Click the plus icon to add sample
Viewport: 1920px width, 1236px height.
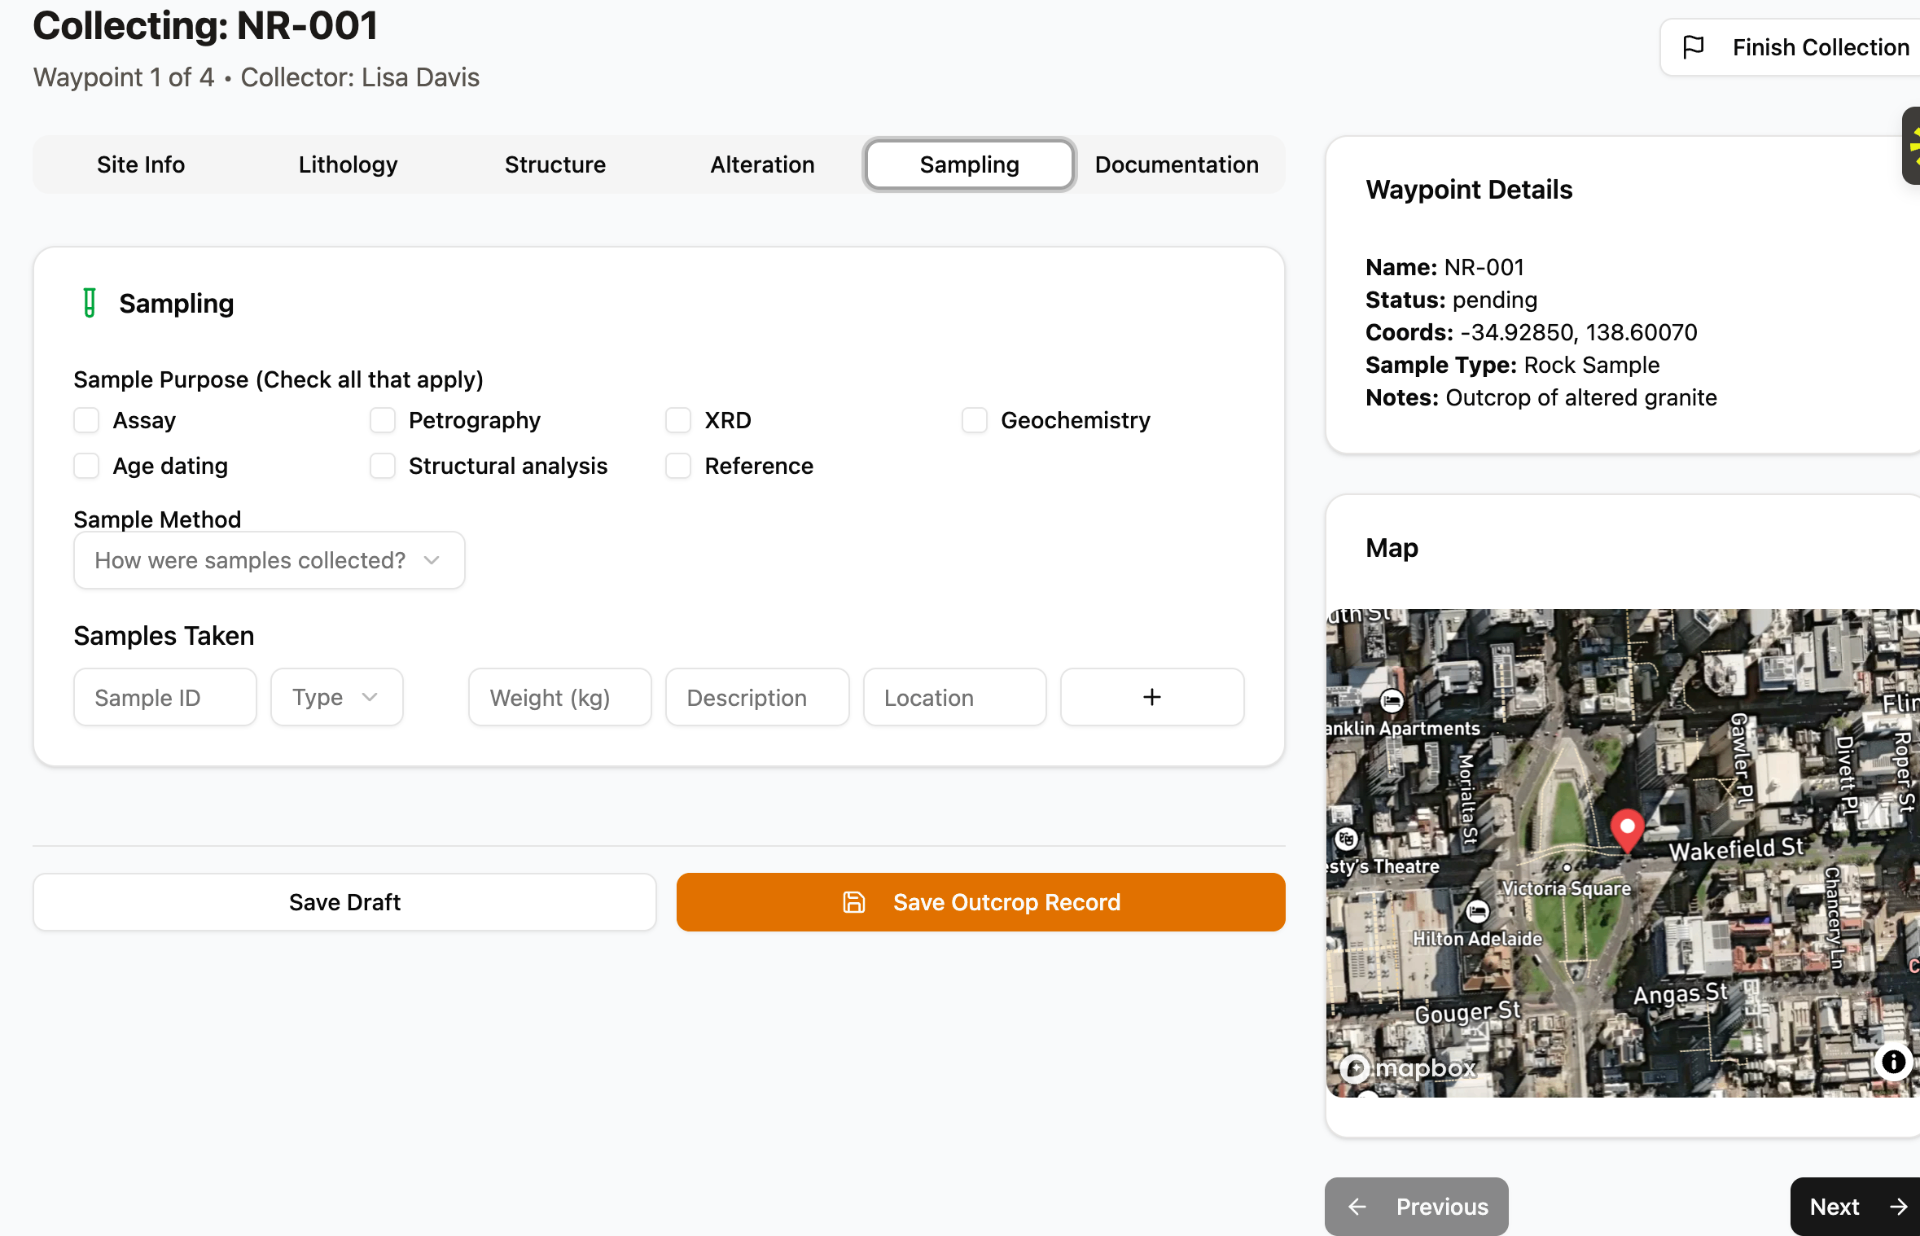tap(1152, 697)
